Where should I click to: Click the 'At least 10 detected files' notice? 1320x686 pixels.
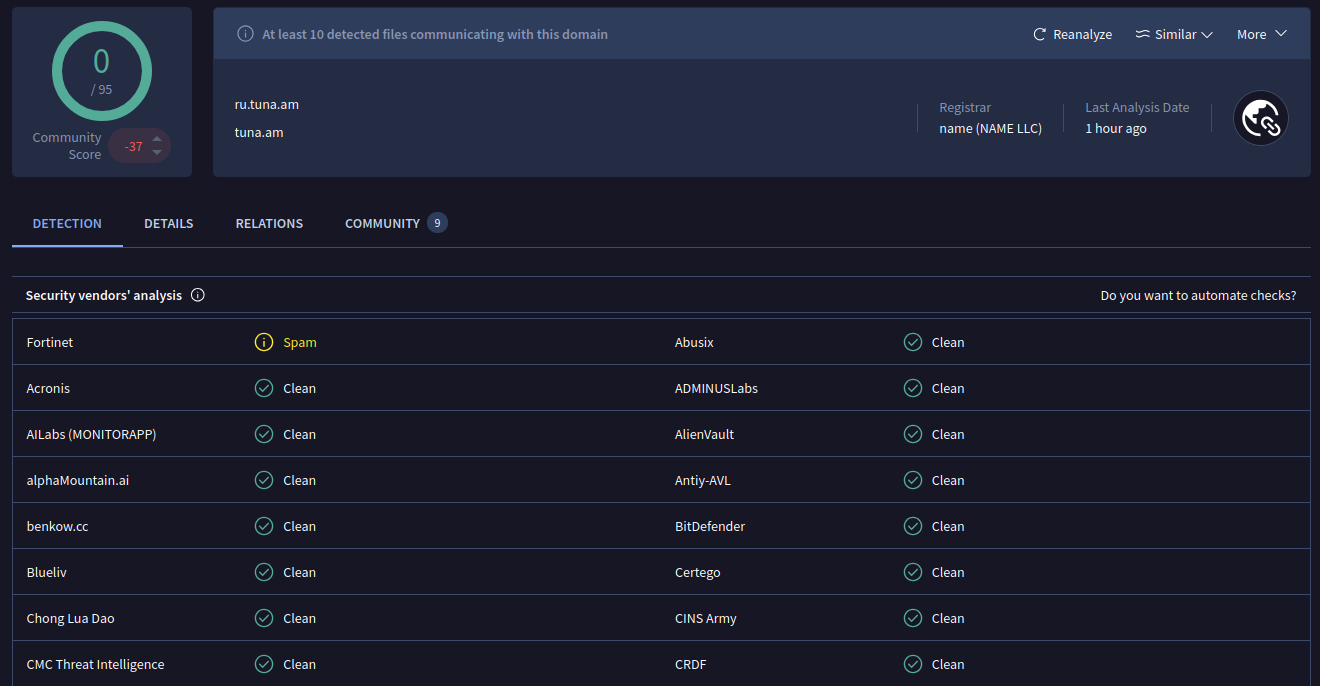click(x=435, y=34)
